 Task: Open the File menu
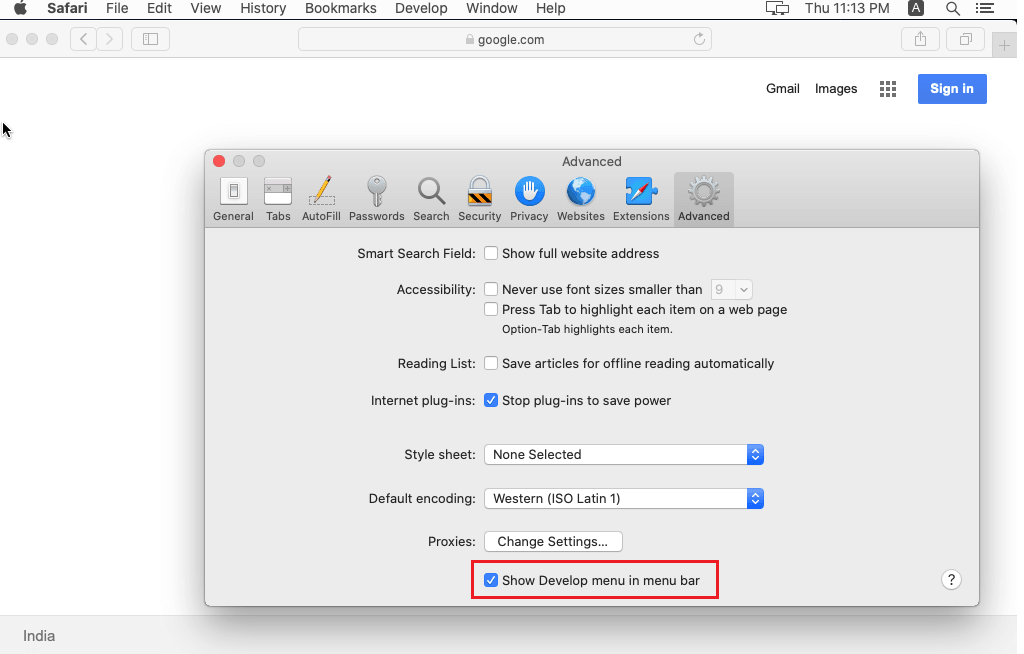[117, 8]
